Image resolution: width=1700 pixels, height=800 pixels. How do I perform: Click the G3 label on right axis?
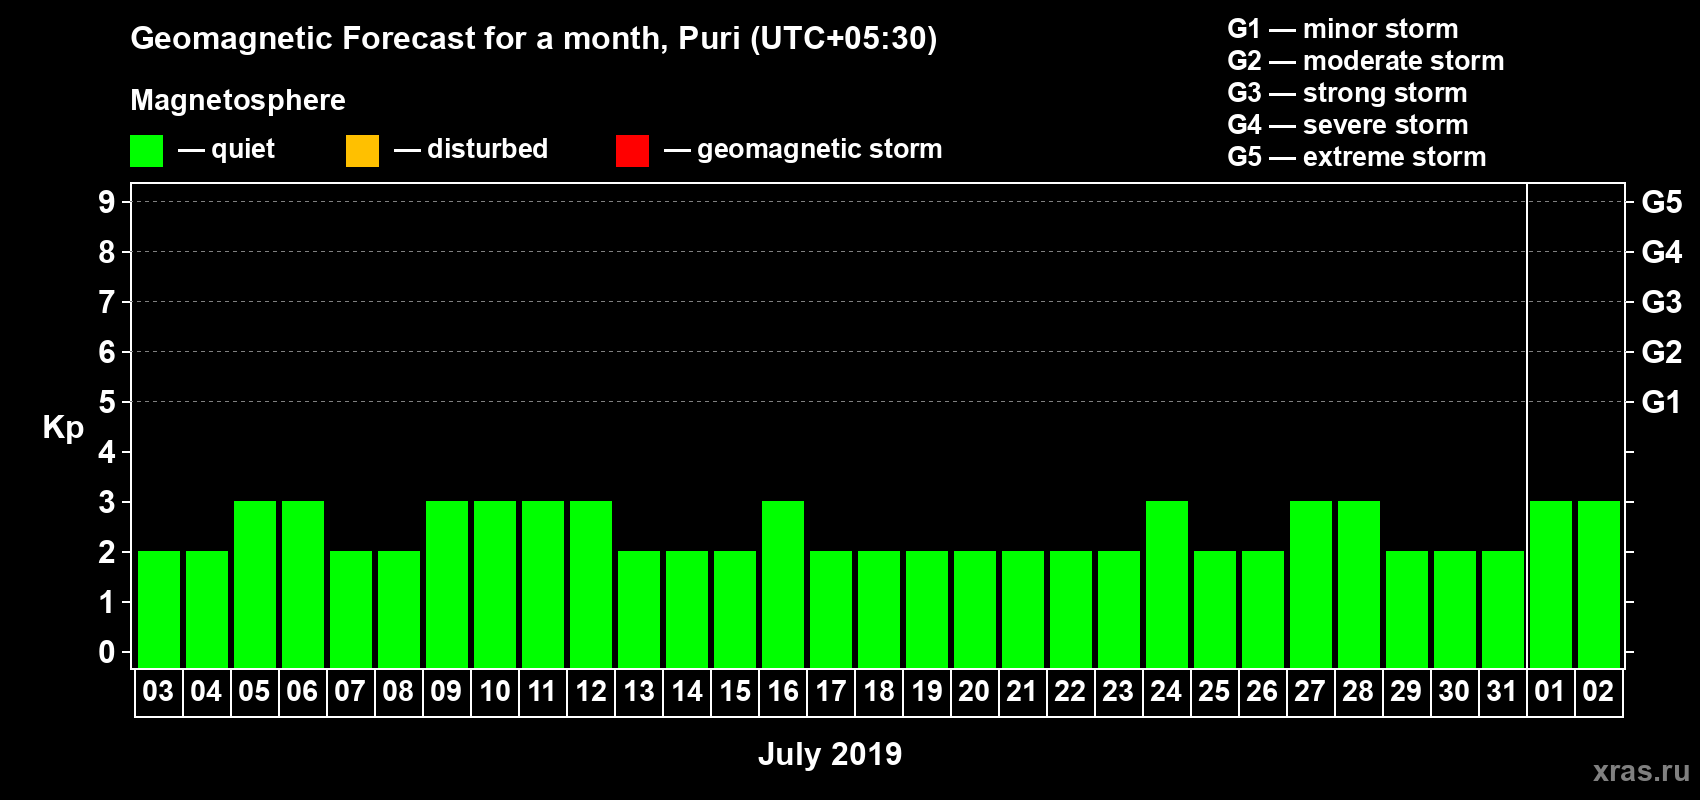[1662, 302]
